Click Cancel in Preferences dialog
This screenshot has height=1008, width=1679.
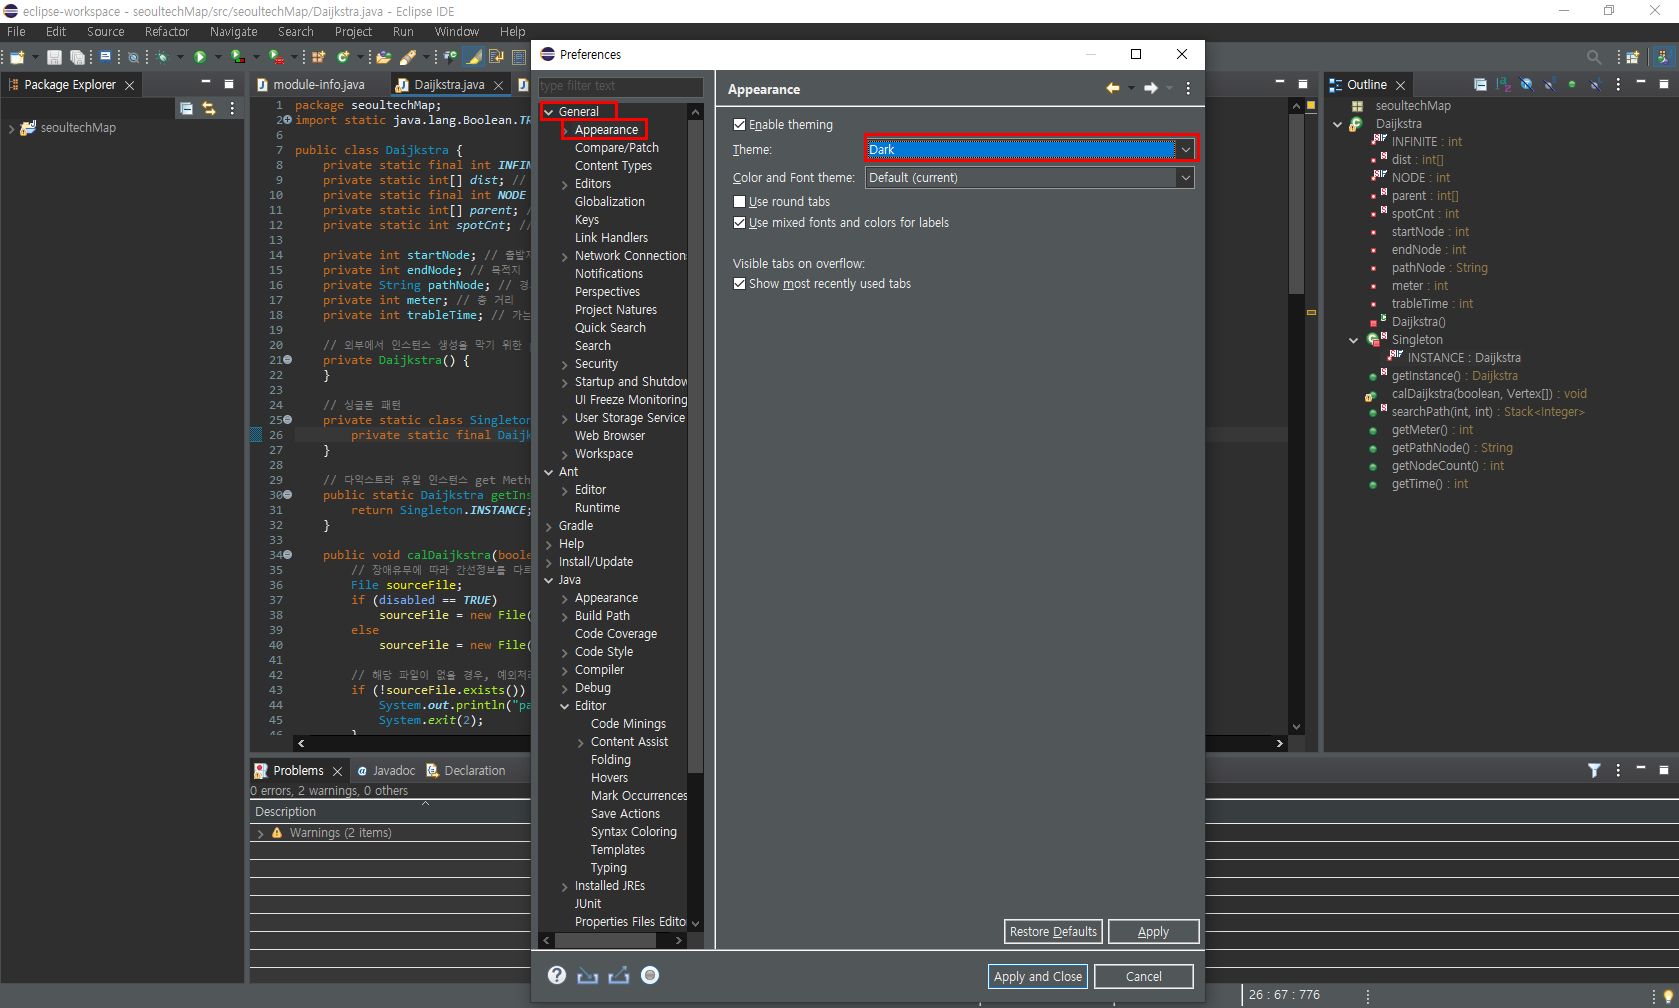[1144, 977]
